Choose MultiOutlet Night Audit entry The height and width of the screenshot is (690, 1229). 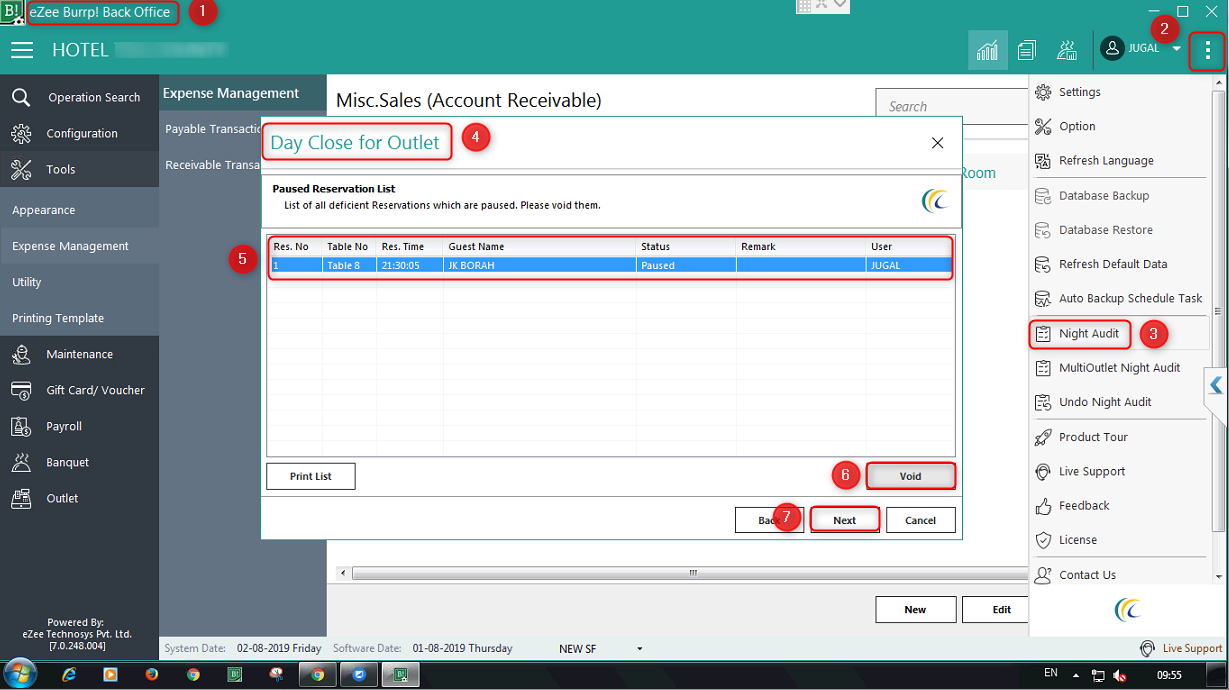point(1120,367)
